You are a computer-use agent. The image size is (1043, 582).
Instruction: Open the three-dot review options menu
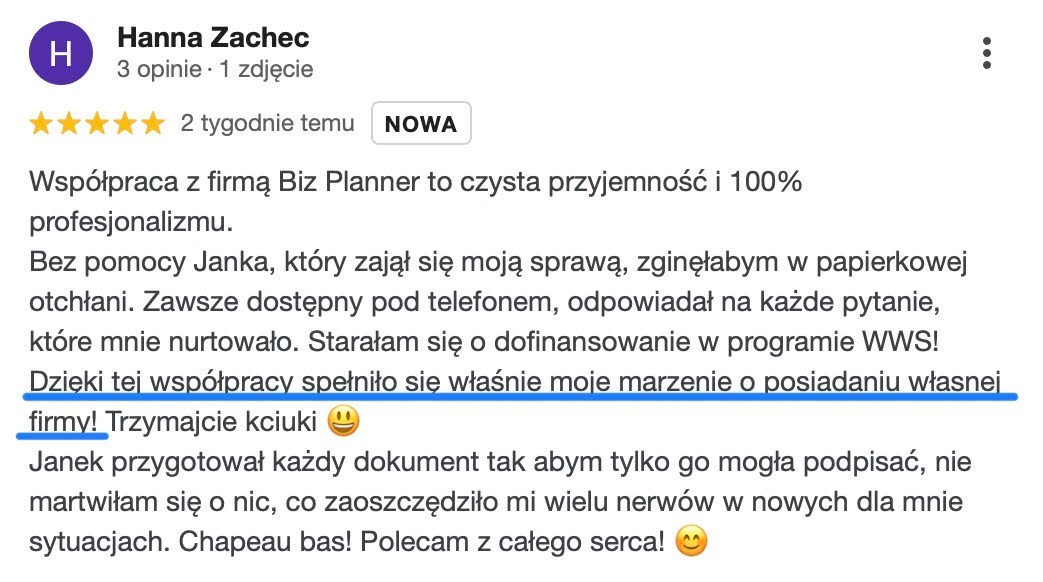tap(986, 53)
